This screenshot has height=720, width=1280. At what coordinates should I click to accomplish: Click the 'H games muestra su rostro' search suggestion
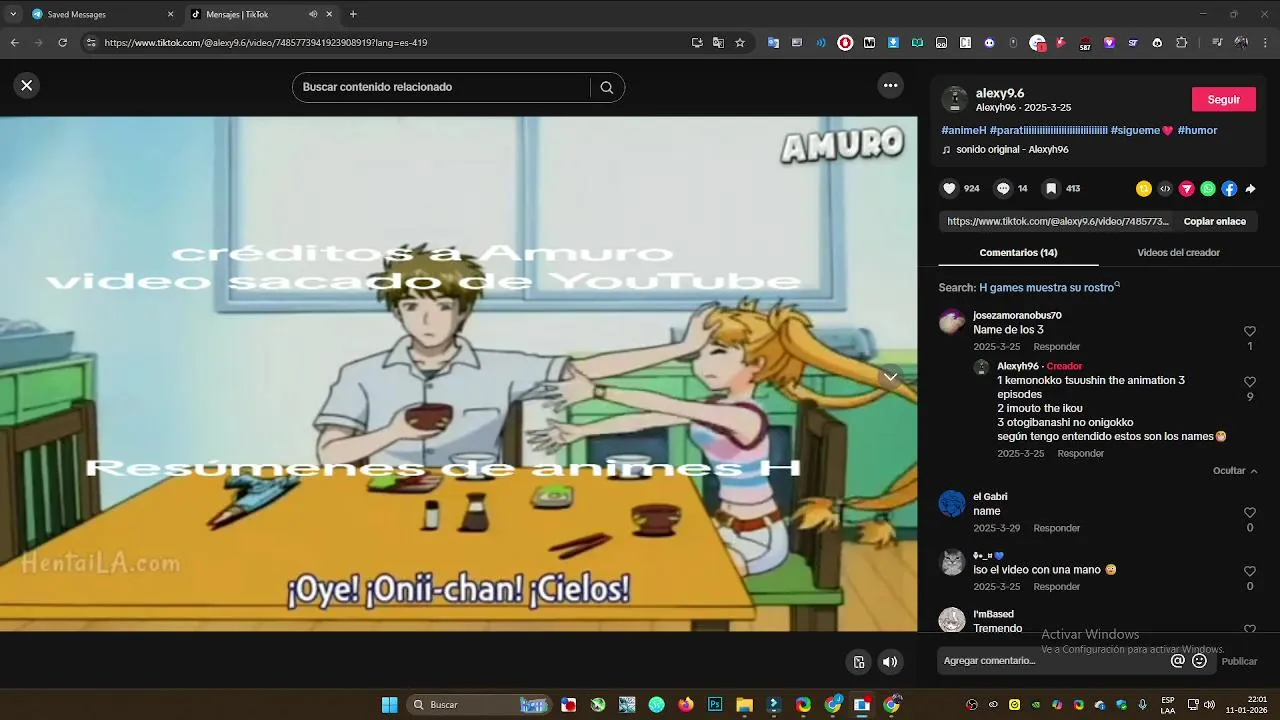(x=1046, y=288)
